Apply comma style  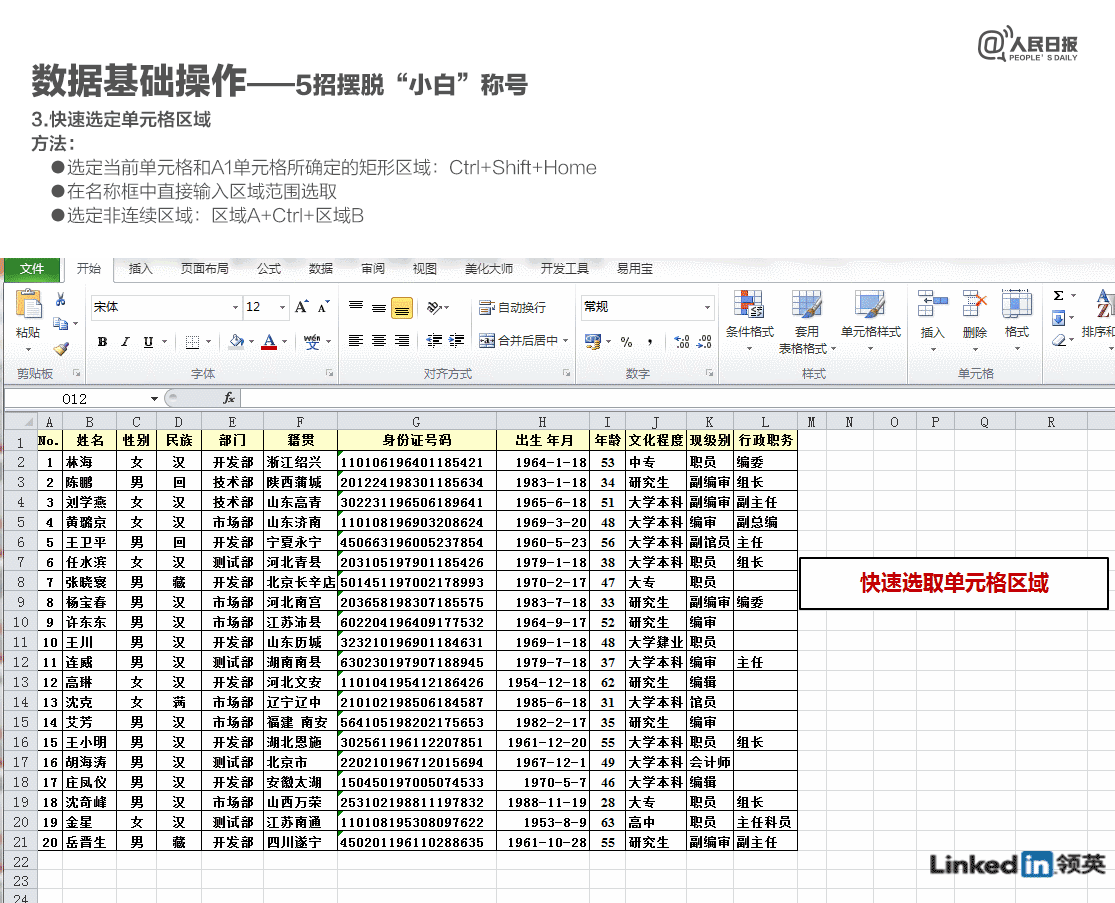(649, 342)
